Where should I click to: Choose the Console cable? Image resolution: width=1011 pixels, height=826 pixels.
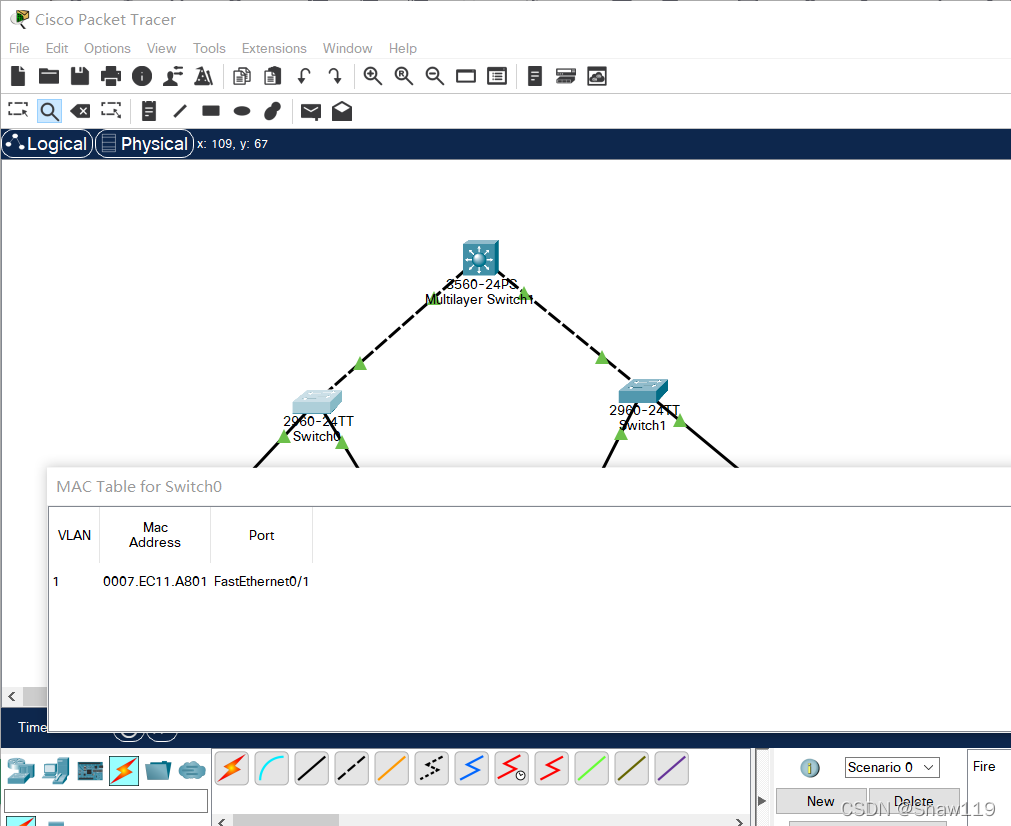click(271, 769)
